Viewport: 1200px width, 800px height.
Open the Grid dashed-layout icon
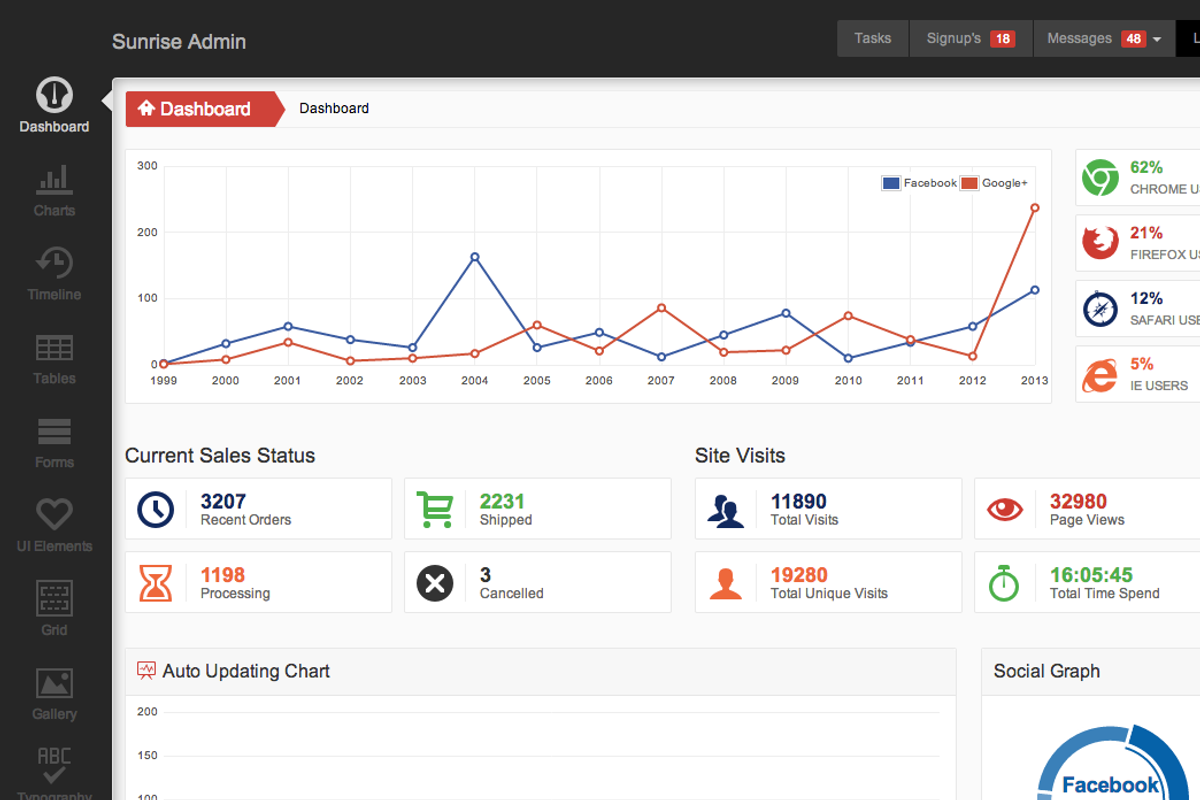(x=54, y=598)
